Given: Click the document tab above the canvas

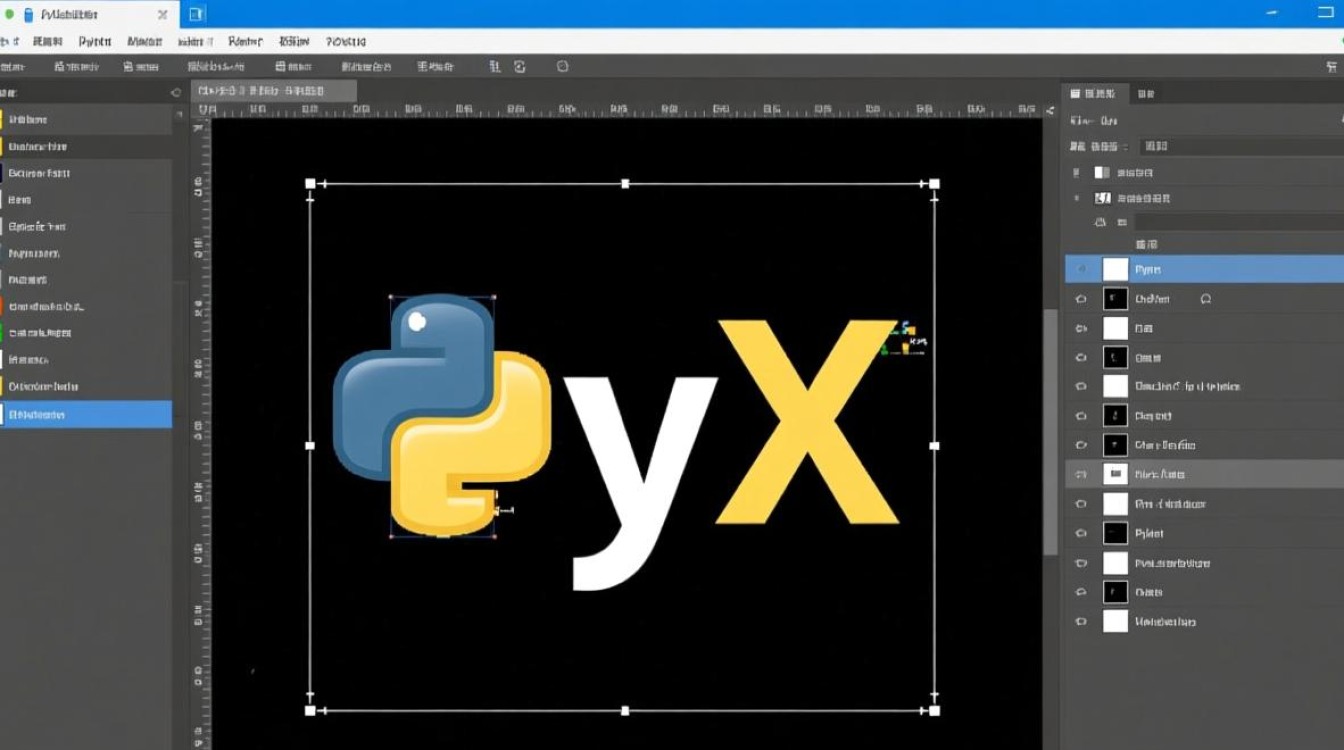Looking at the screenshot, I should 270,90.
